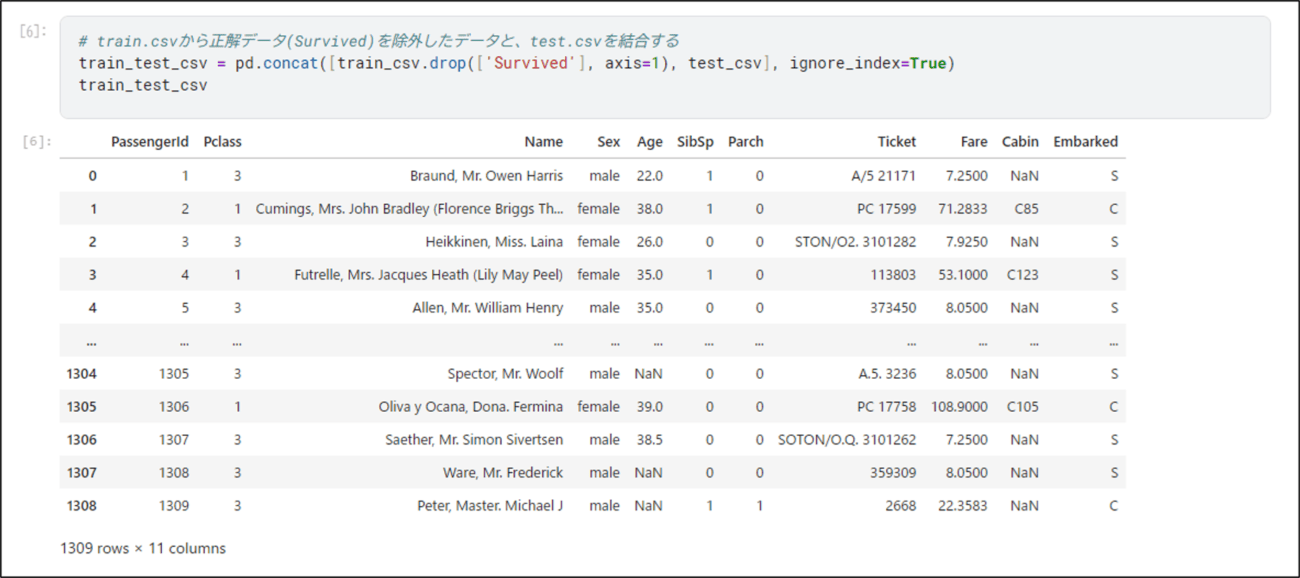Select name 'Spector, Mr. Woolf'
The image size is (1300, 578).
(505, 374)
